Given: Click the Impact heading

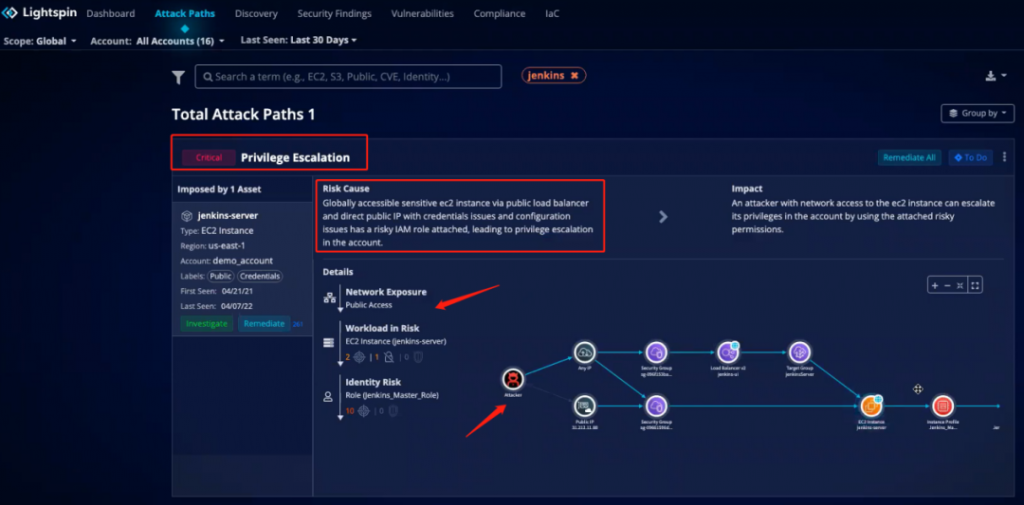Looking at the screenshot, I should point(747,188).
